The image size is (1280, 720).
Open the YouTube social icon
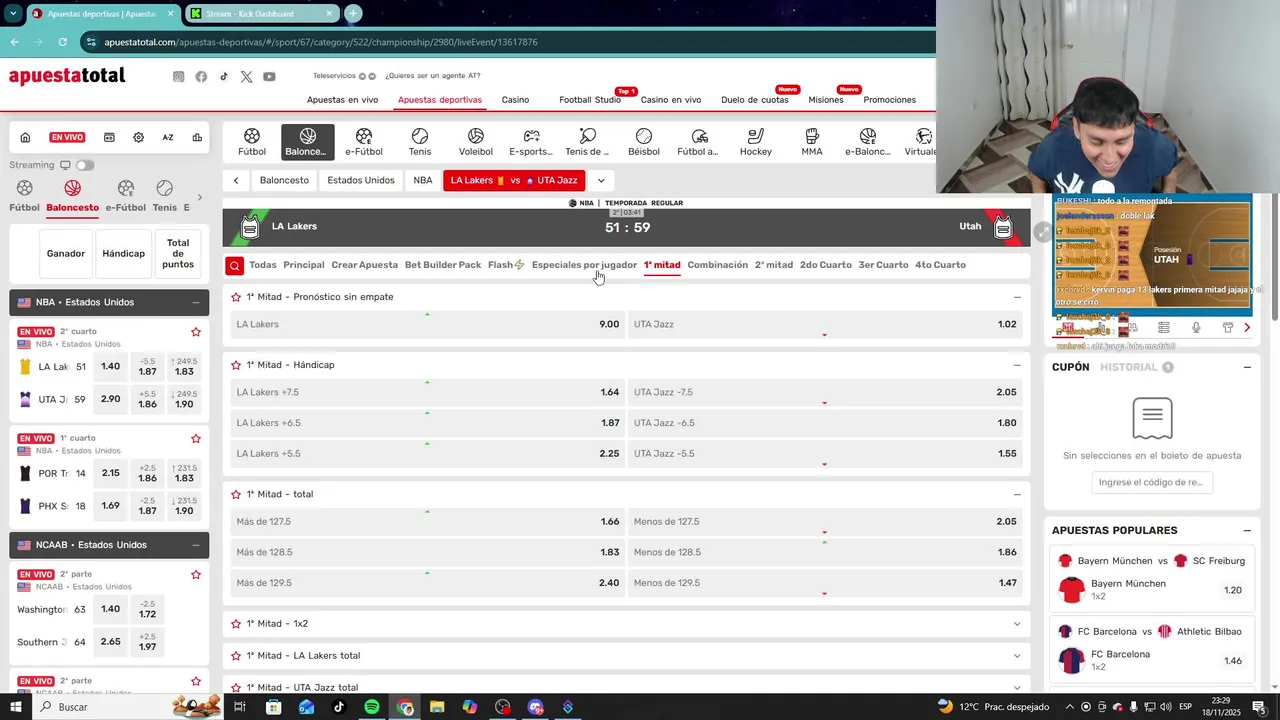point(269,77)
